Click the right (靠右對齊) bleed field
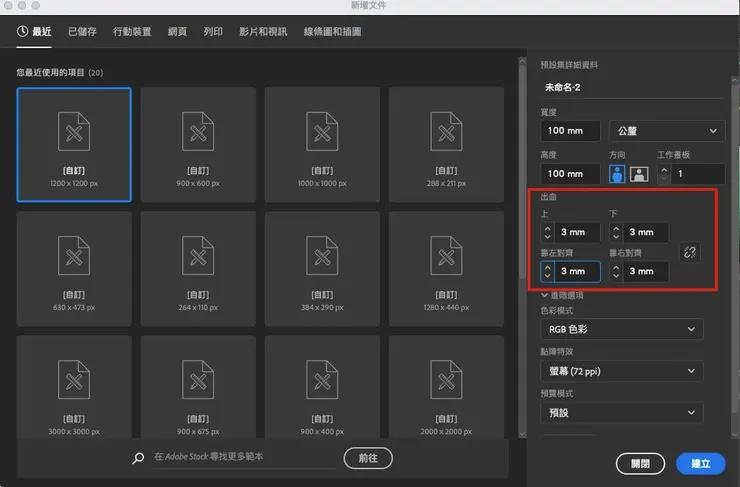 645,271
